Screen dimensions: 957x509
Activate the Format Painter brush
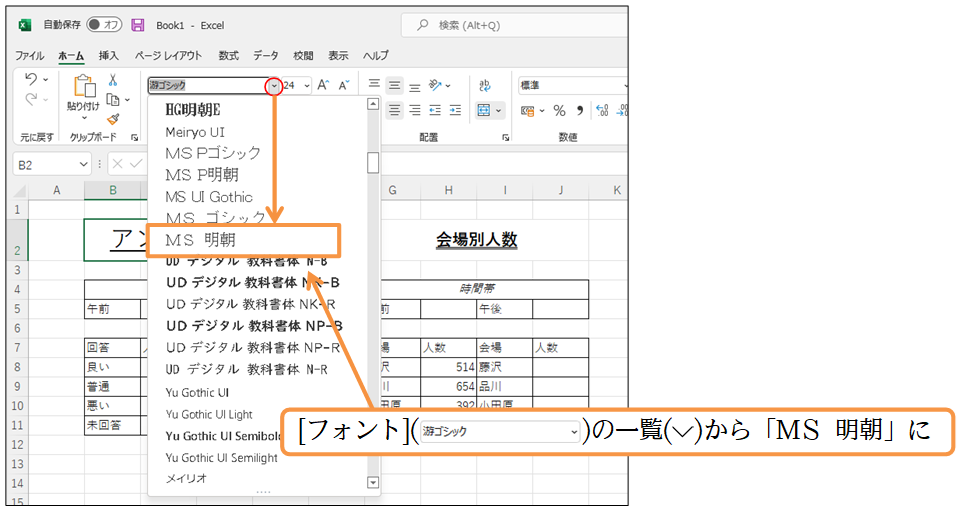[x=113, y=119]
